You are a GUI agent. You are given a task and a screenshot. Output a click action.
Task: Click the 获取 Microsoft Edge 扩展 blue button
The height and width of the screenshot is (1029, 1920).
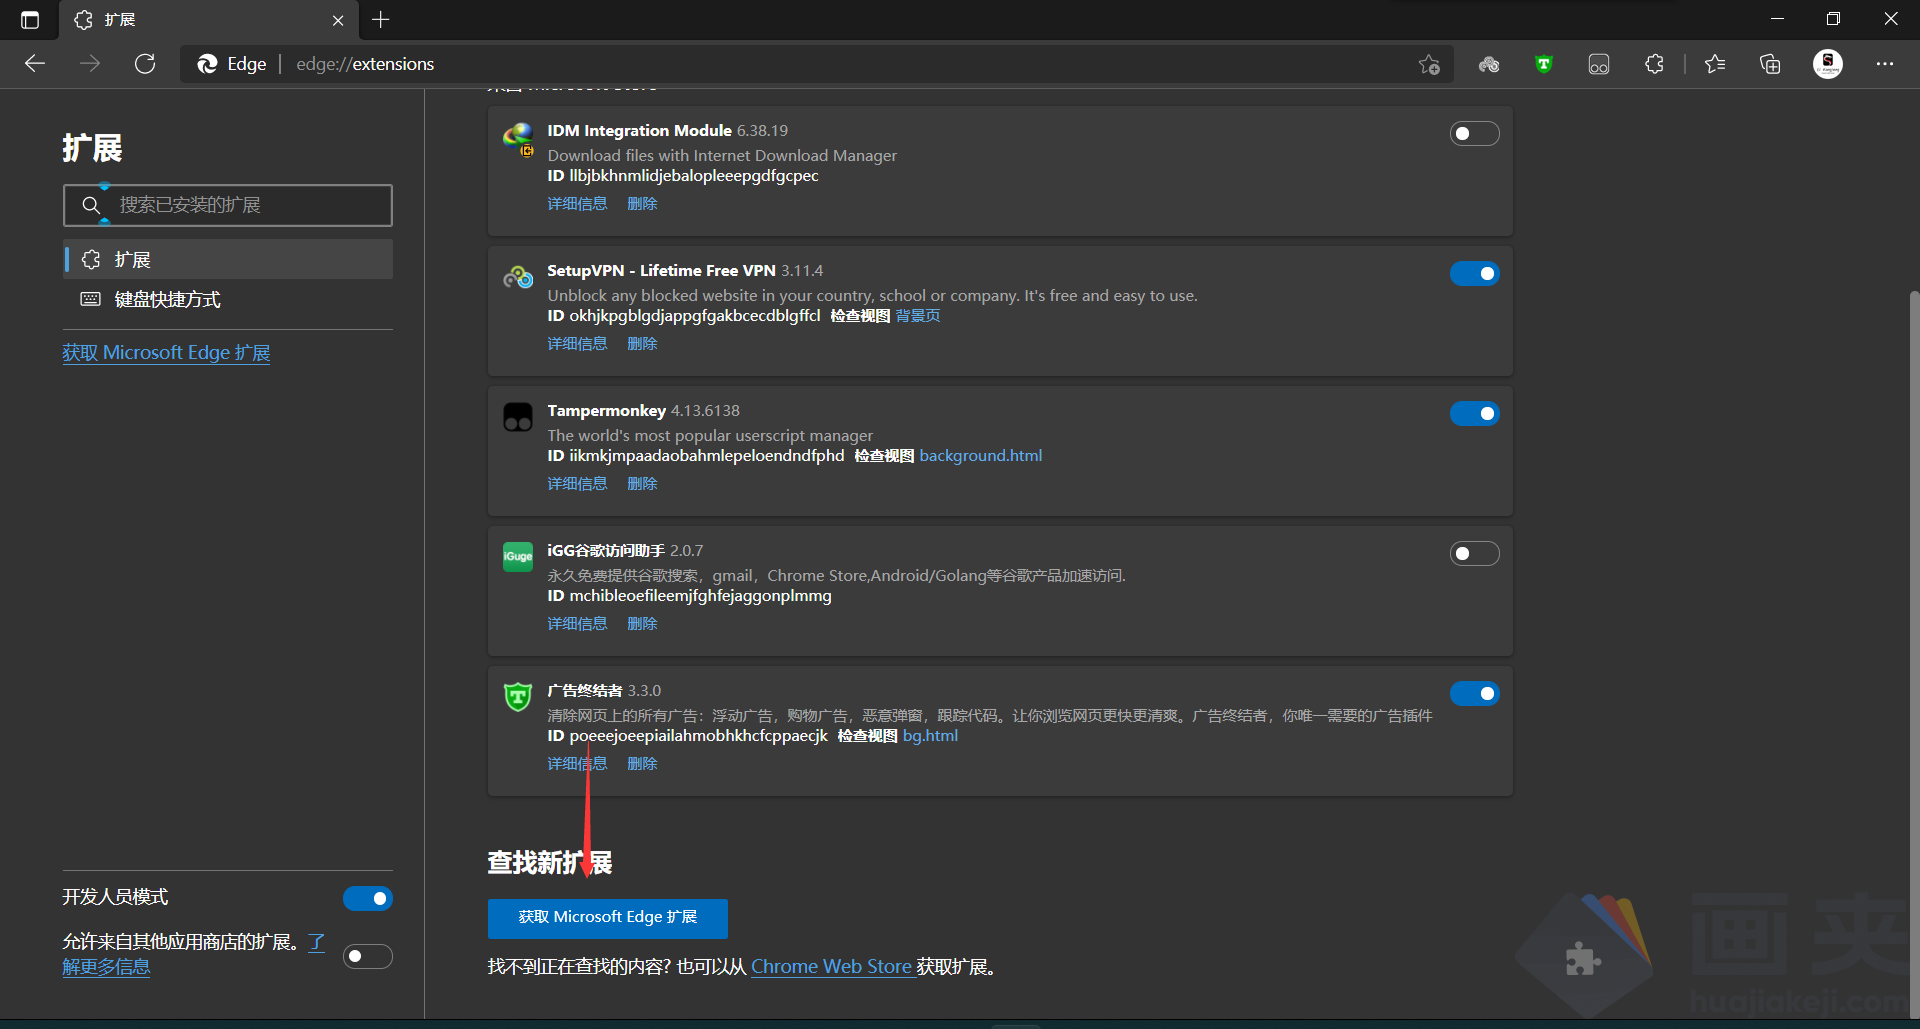tap(607, 918)
